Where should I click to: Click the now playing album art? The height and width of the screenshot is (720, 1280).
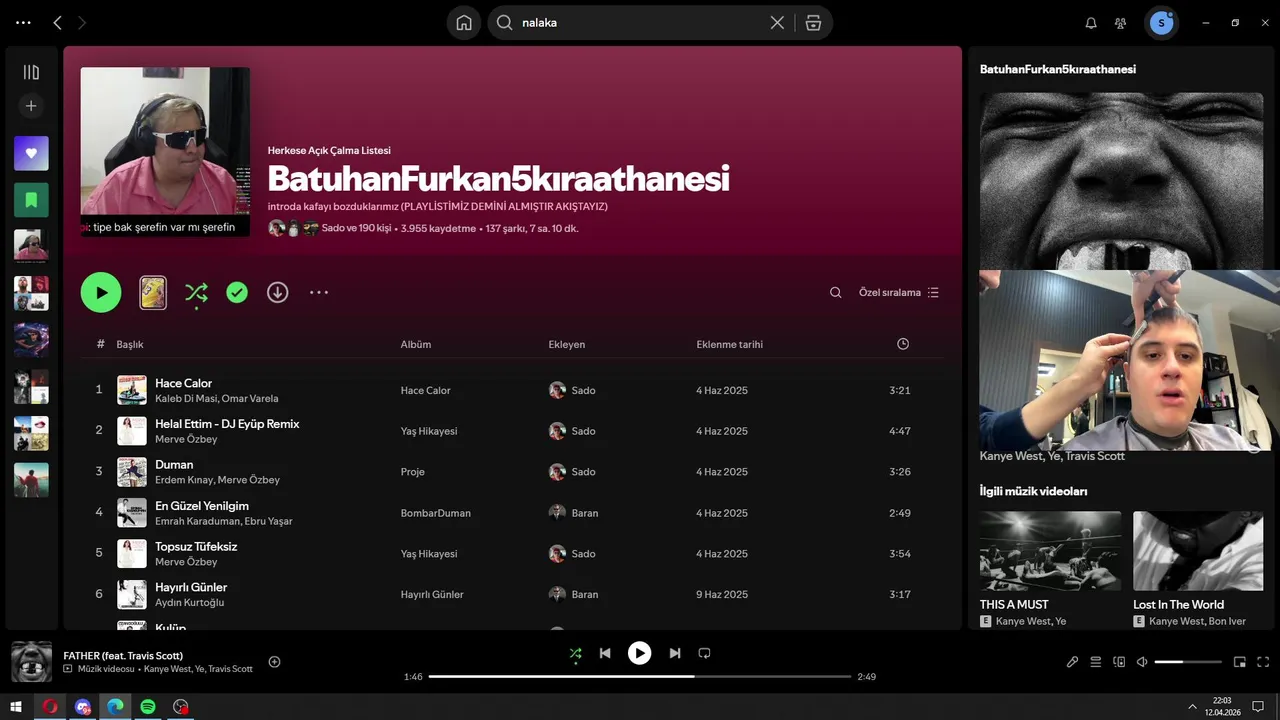tap(31, 661)
